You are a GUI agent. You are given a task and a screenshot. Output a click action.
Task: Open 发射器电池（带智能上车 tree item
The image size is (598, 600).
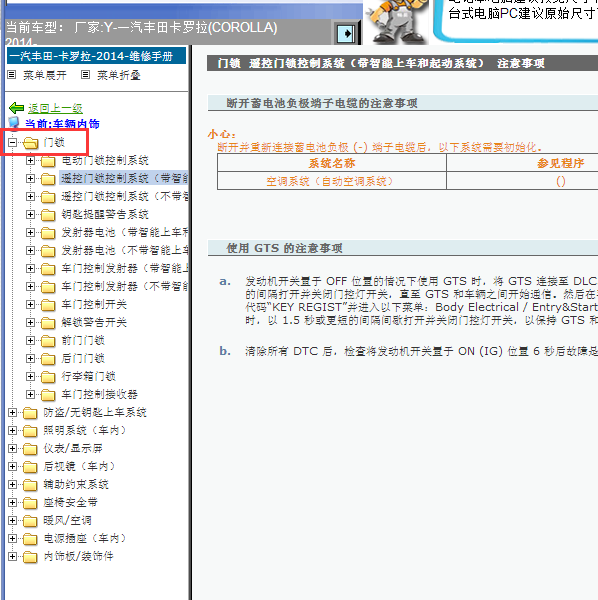click(125, 232)
